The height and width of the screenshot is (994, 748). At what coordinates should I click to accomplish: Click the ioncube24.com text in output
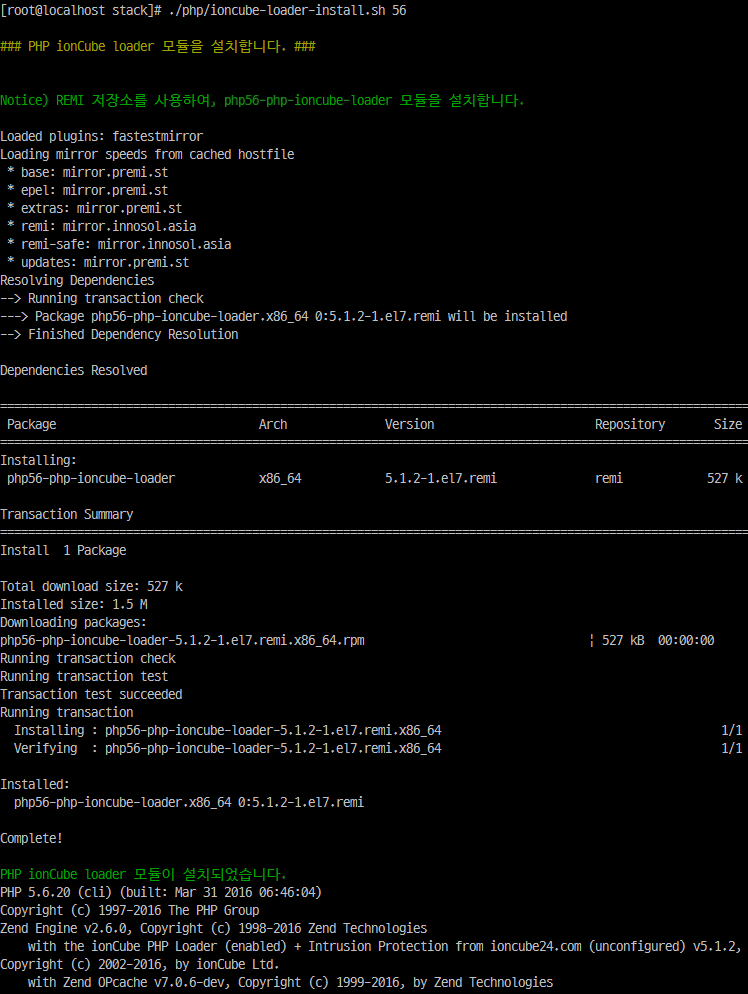click(x=536, y=946)
